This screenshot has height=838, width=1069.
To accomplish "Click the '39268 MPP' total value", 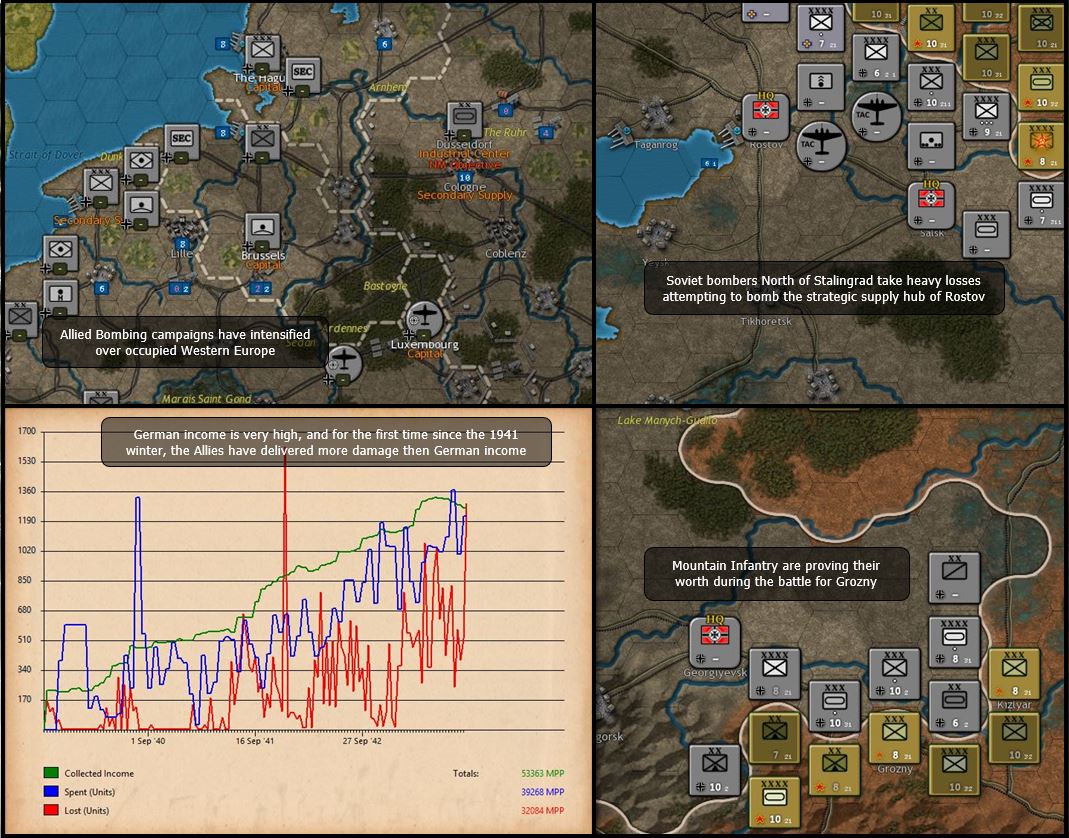I will tap(543, 792).
